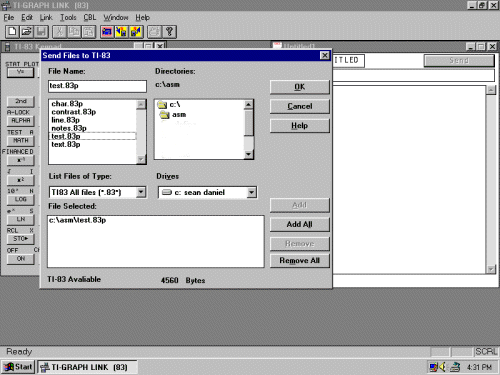This screenshot has height=375, width=500.
Task: Click the Directories list scroll-up arrow
Action: coord(248,105)
